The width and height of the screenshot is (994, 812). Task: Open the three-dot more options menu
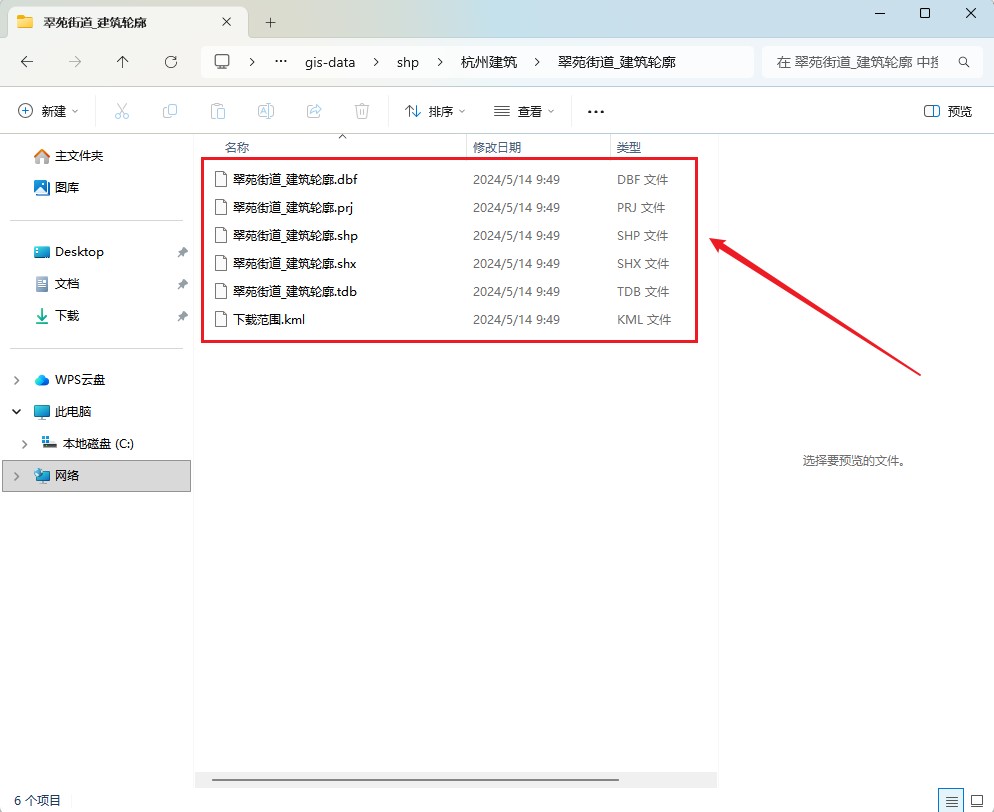[x=596, y=111]
